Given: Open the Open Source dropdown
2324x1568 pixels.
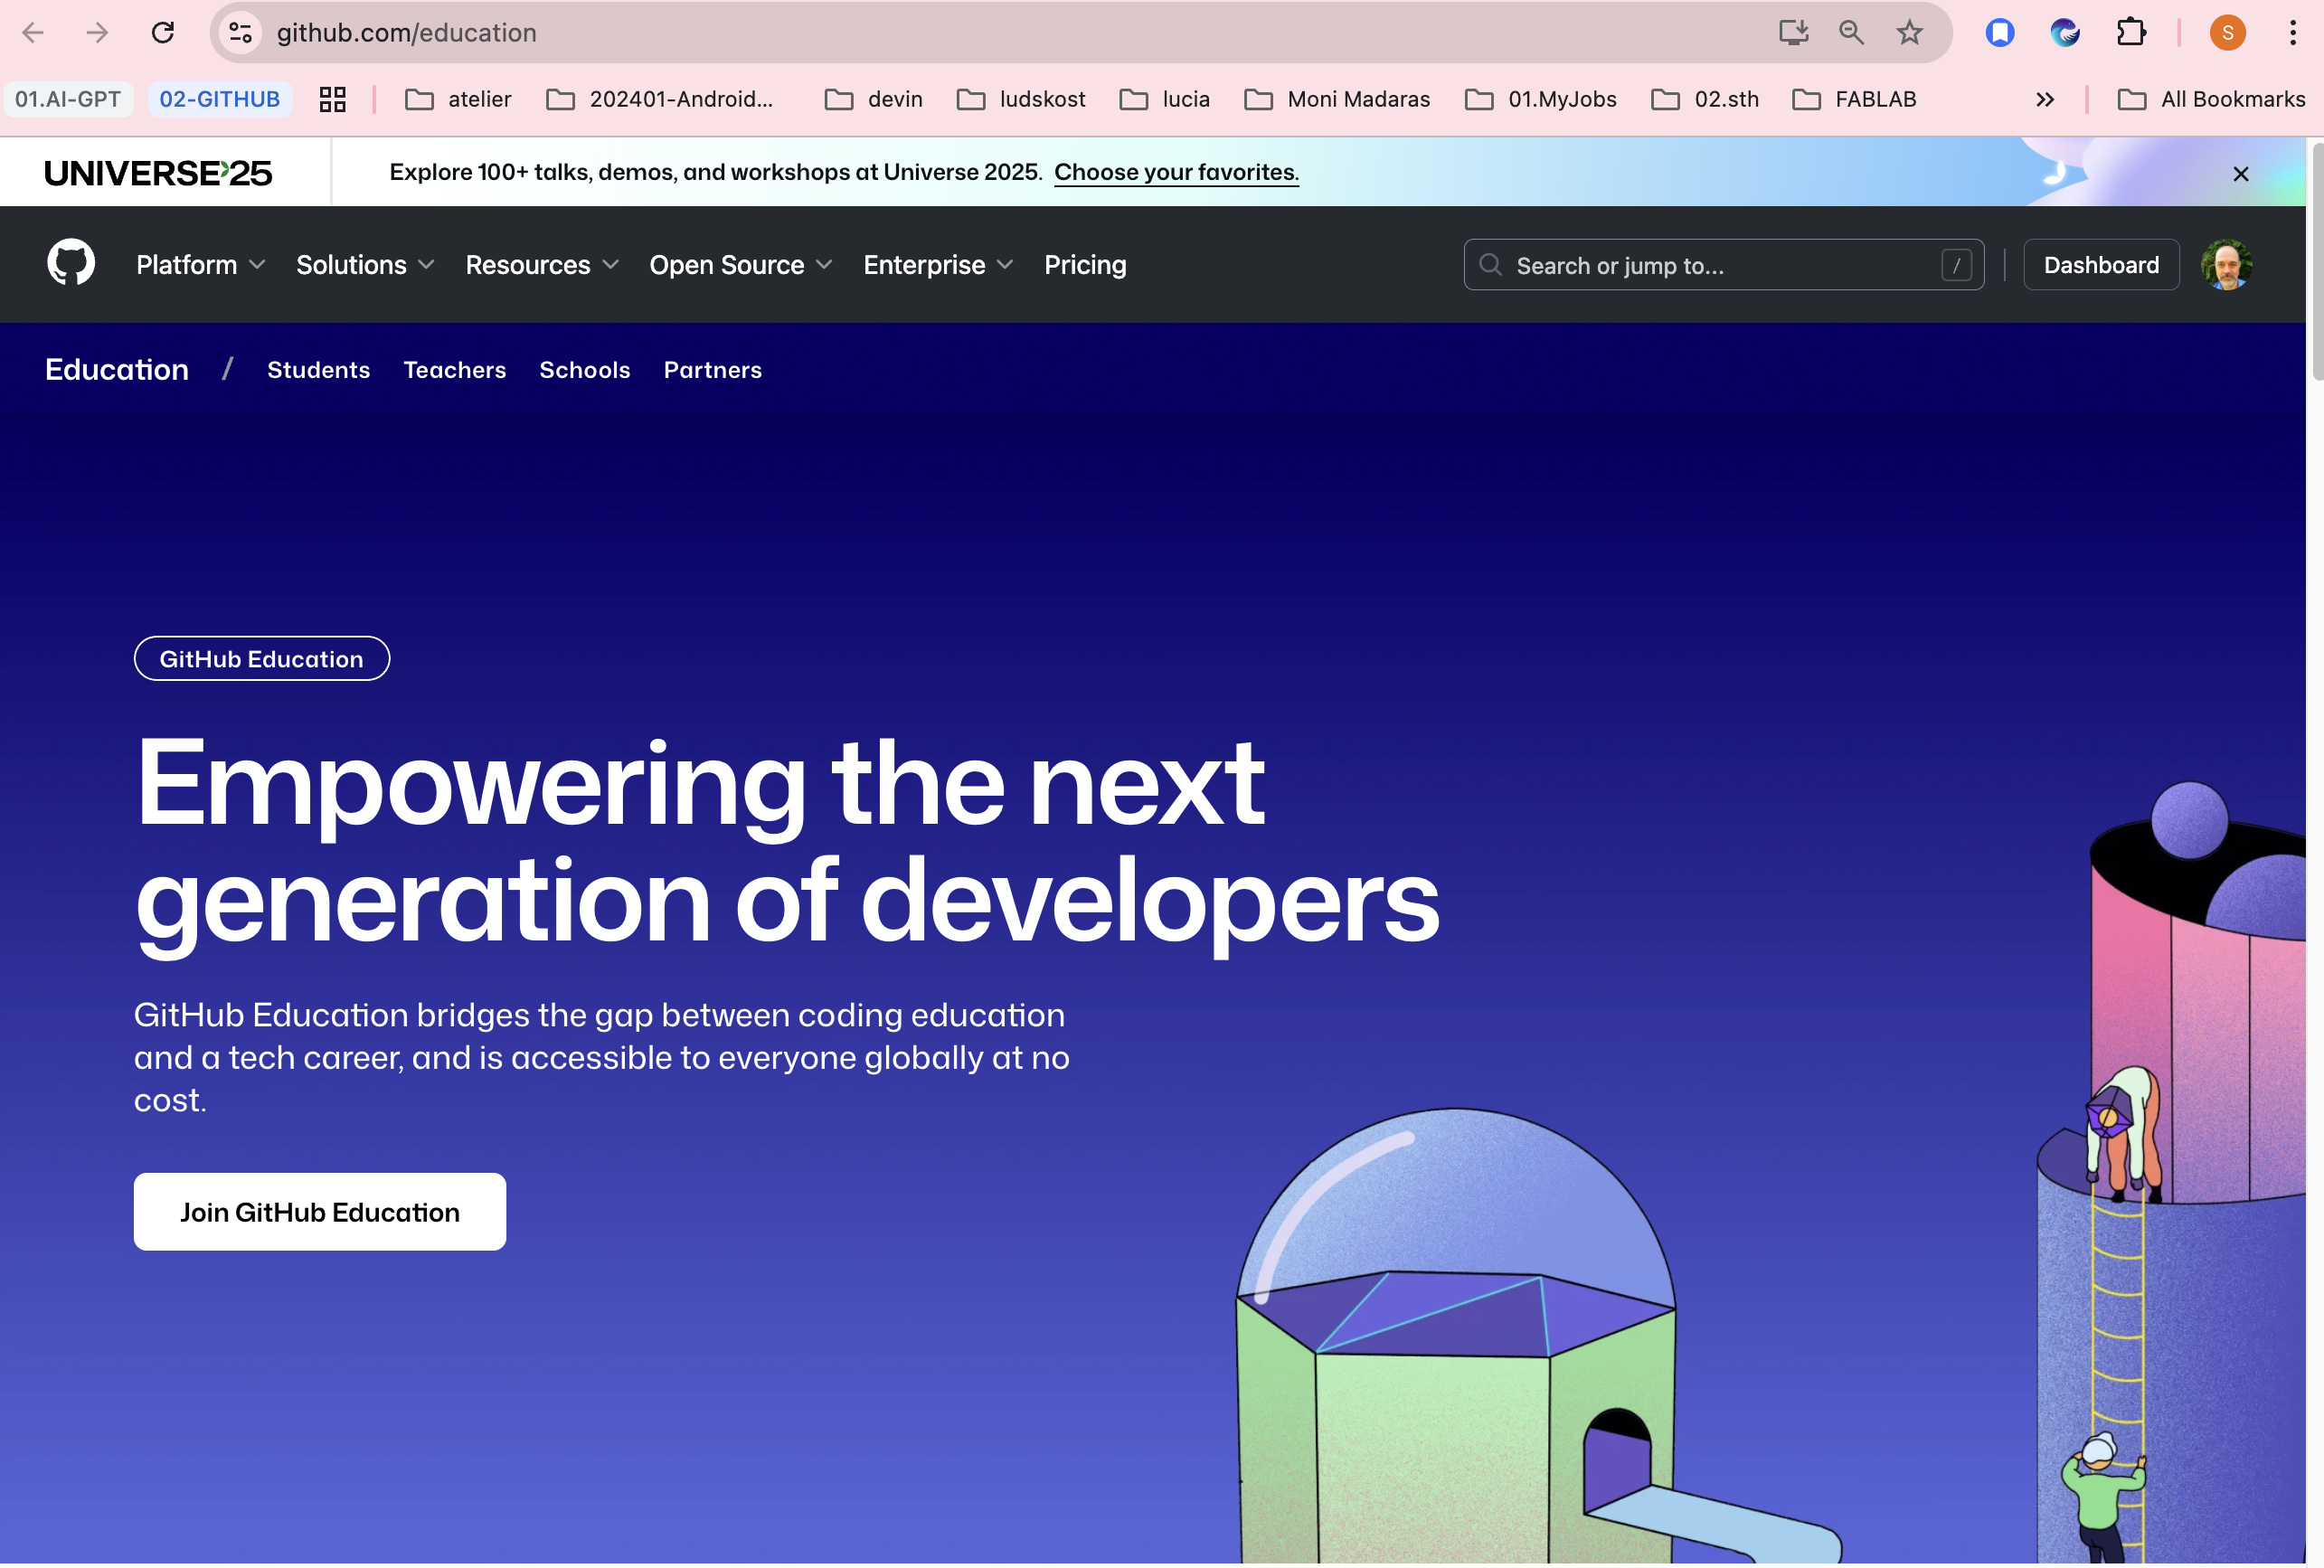Looking at the screenshot, I should coord(740,265).
